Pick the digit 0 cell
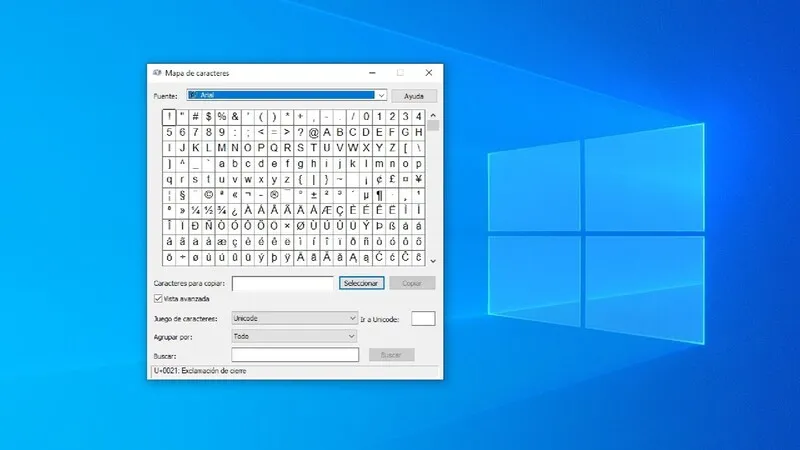The height and width of the screenshot is (450, 800). click(x=366, y=117)
